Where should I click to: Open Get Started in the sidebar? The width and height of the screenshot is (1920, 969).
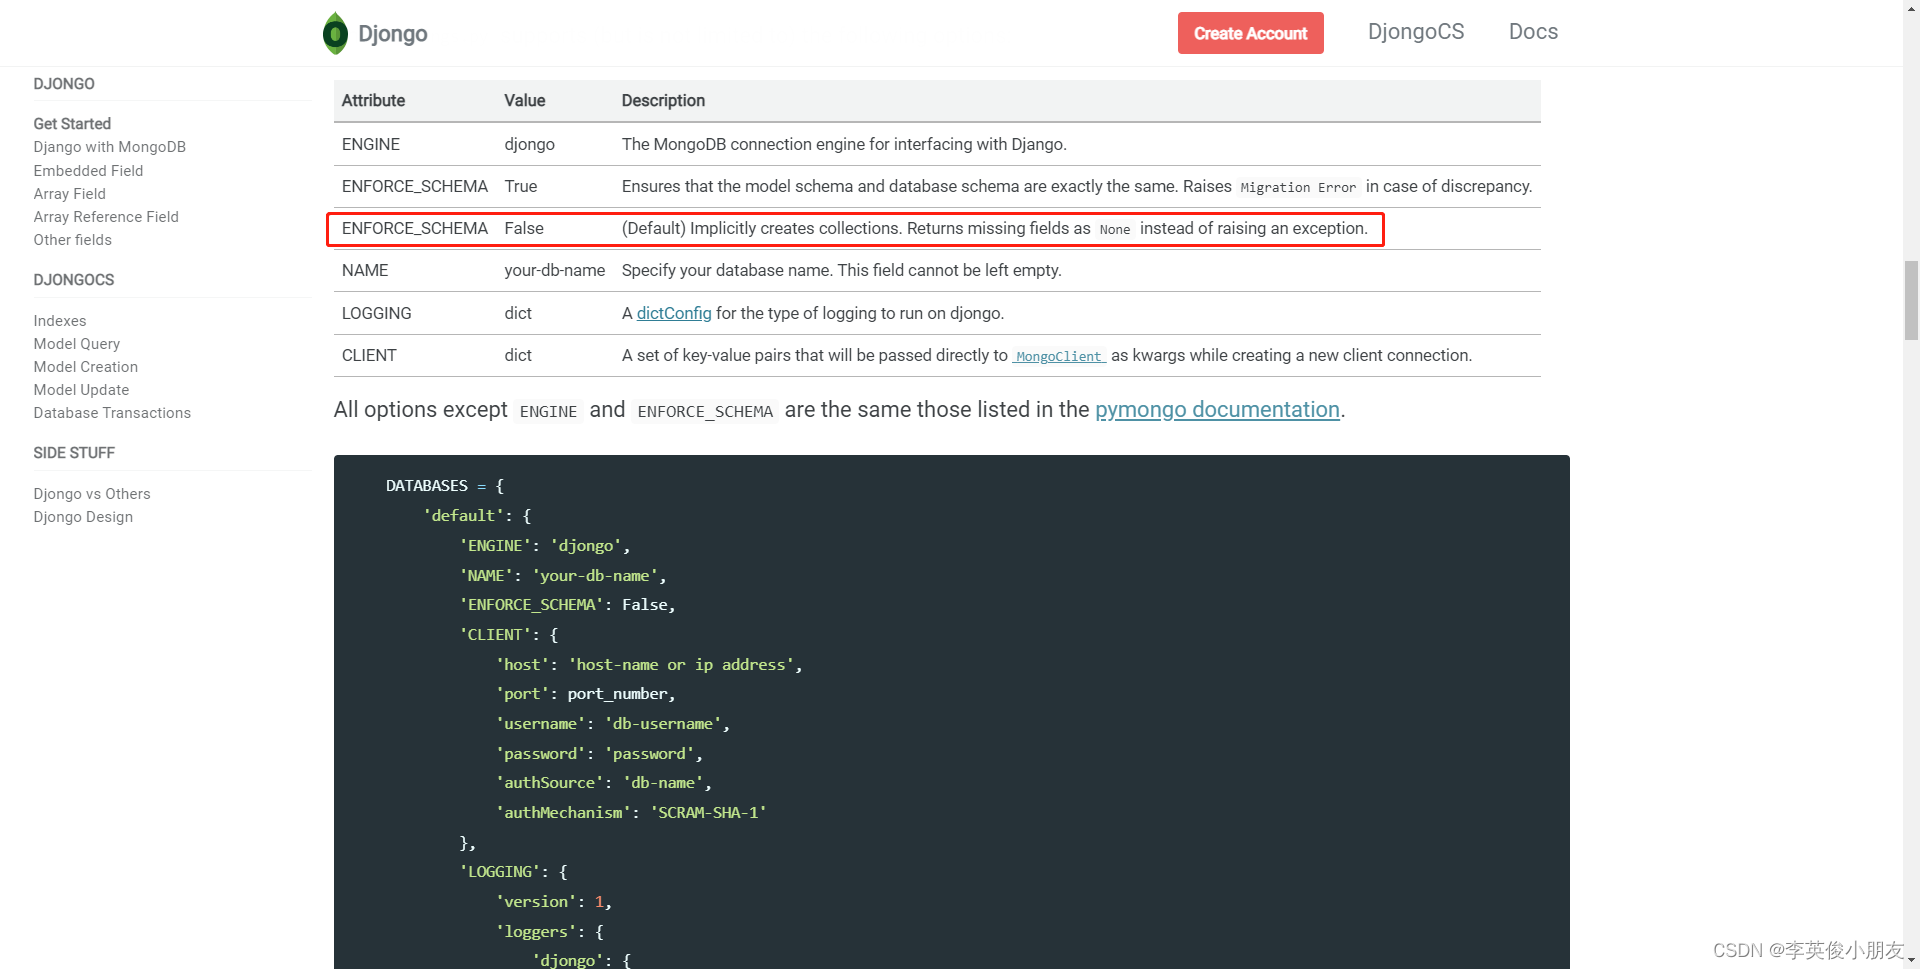(x=72, y=124)
